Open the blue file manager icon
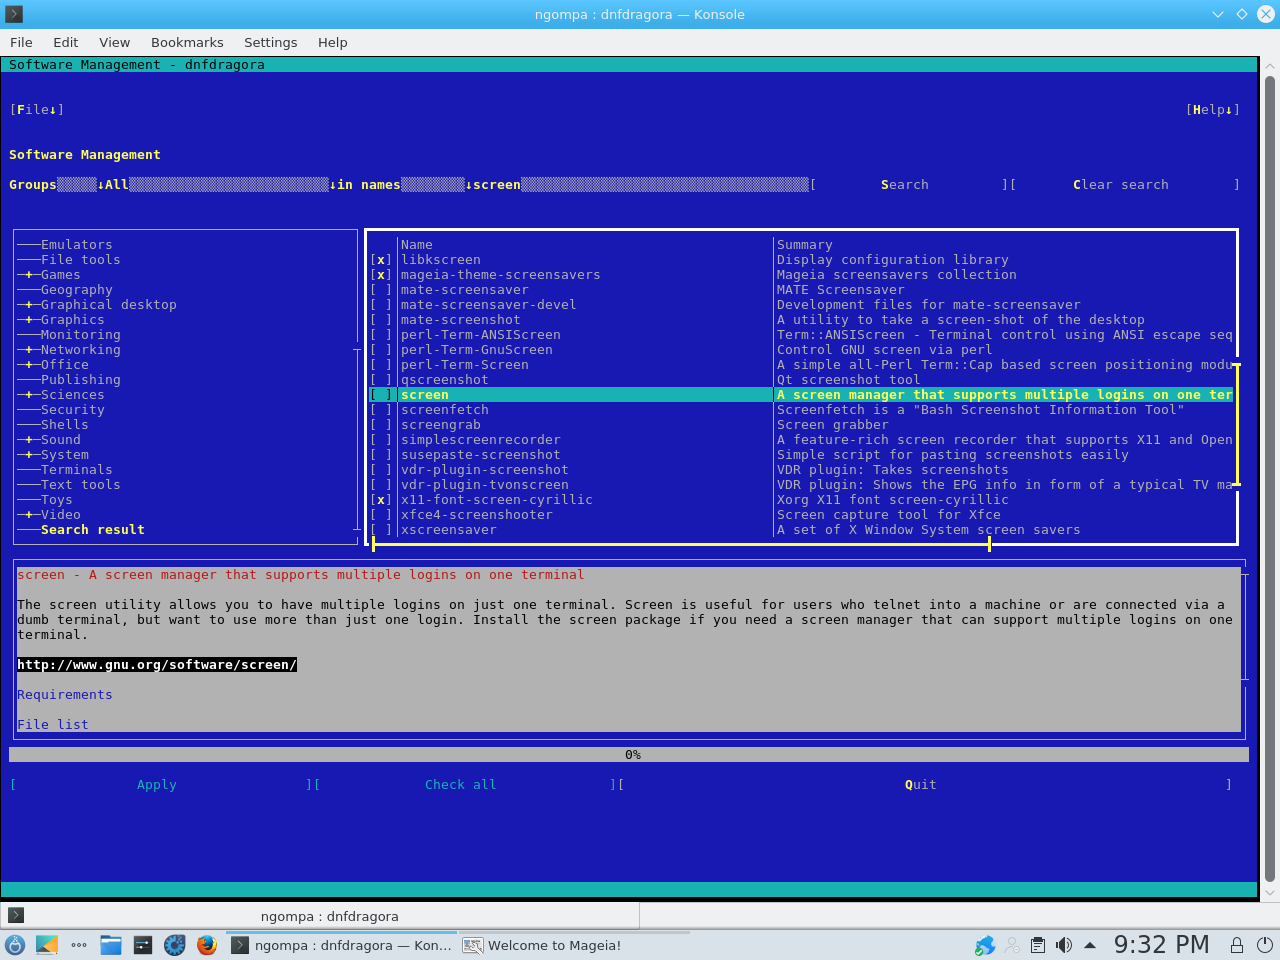1280x960 pixels. (x=111, y=945)
